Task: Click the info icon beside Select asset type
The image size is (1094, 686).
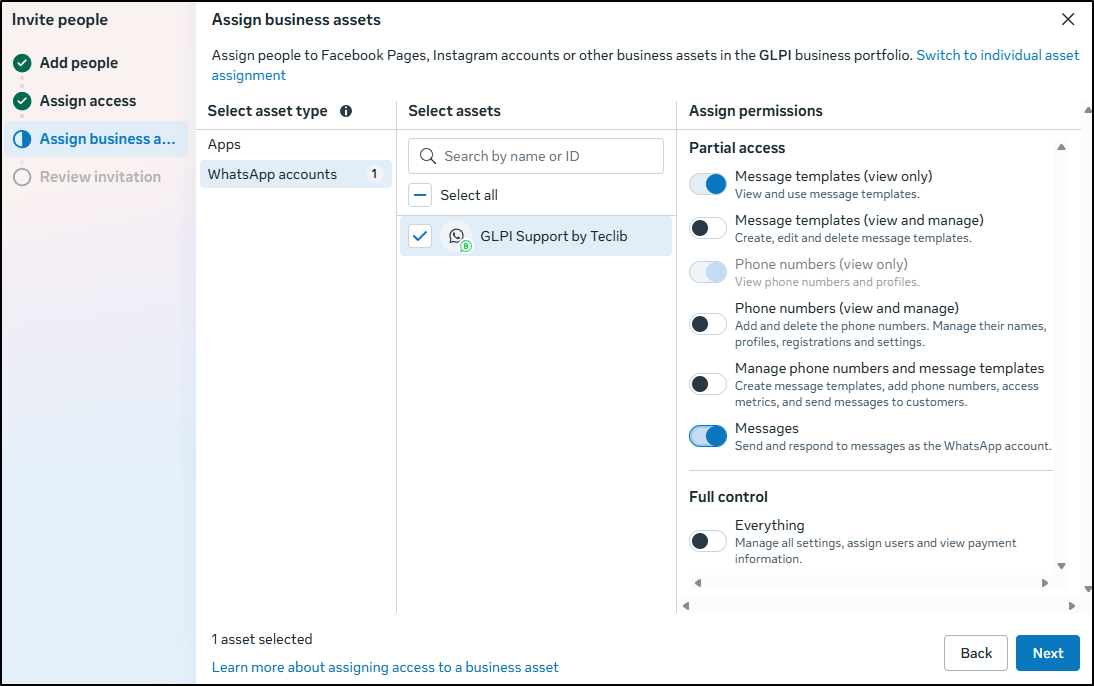Action: tap(346, 111)
